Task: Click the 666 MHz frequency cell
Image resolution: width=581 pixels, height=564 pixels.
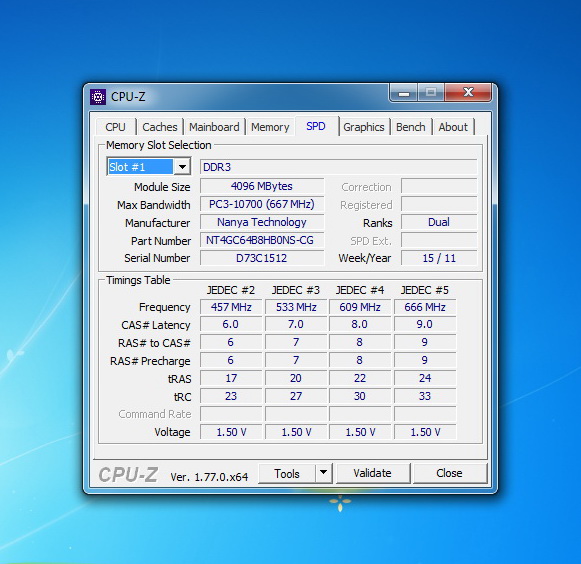Action: coord(425,307)
